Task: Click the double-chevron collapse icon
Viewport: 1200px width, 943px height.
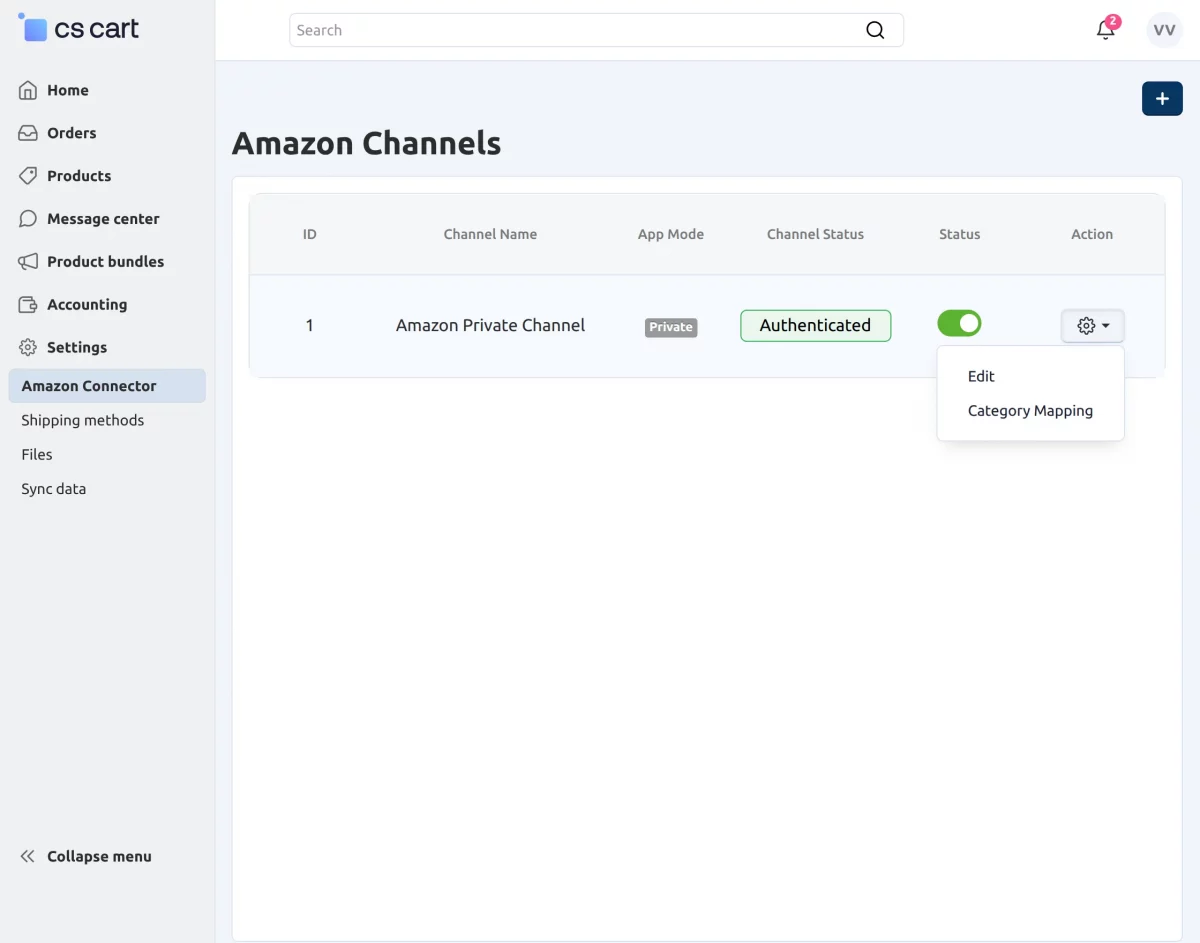Action: click(28, 856)
